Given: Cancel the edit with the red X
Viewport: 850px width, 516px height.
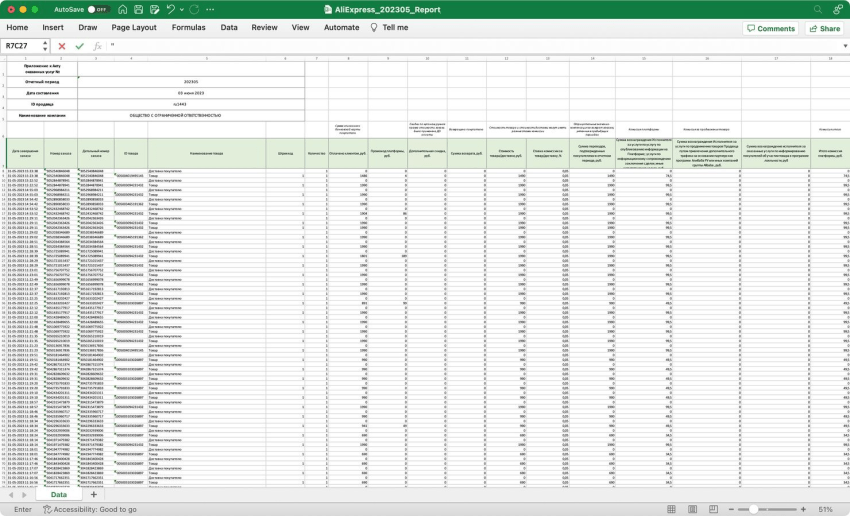Looking at the screenshot, I should (62, 46).
